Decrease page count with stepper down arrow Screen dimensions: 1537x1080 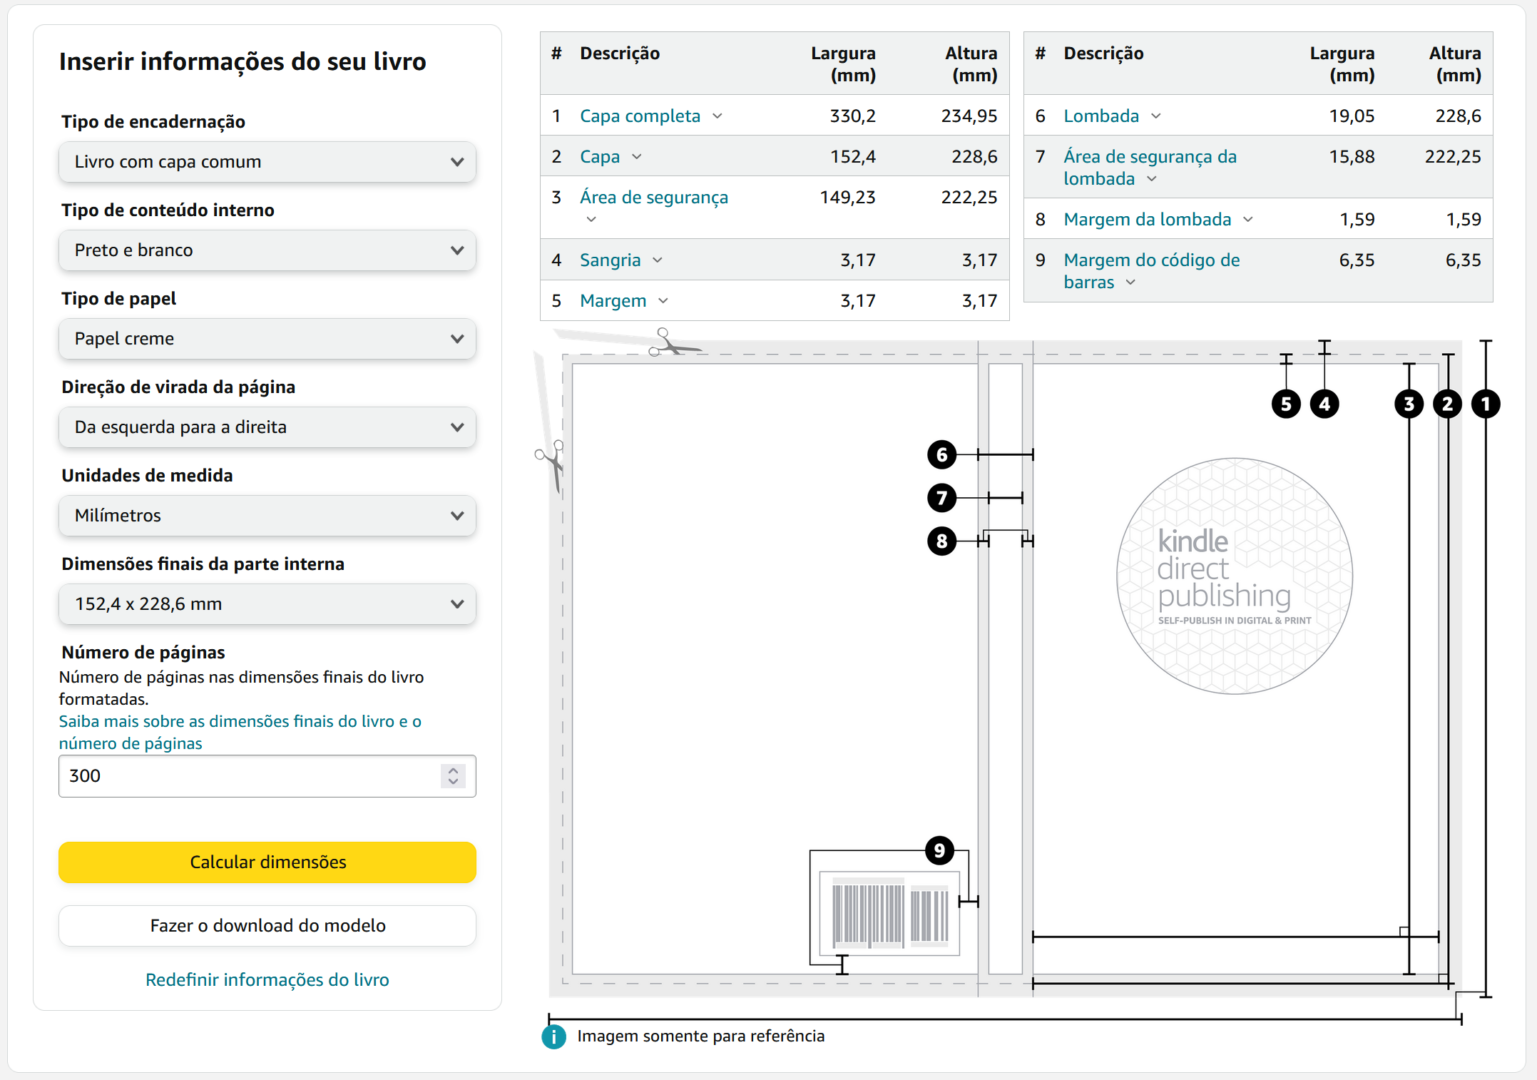pos(454,782)
